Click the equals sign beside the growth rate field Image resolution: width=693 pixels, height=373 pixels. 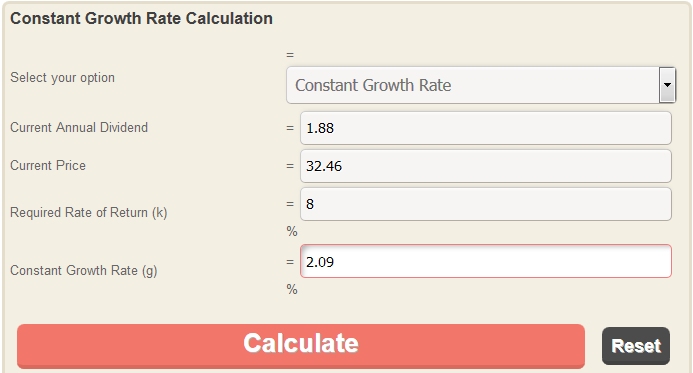(x=290, y=262)
